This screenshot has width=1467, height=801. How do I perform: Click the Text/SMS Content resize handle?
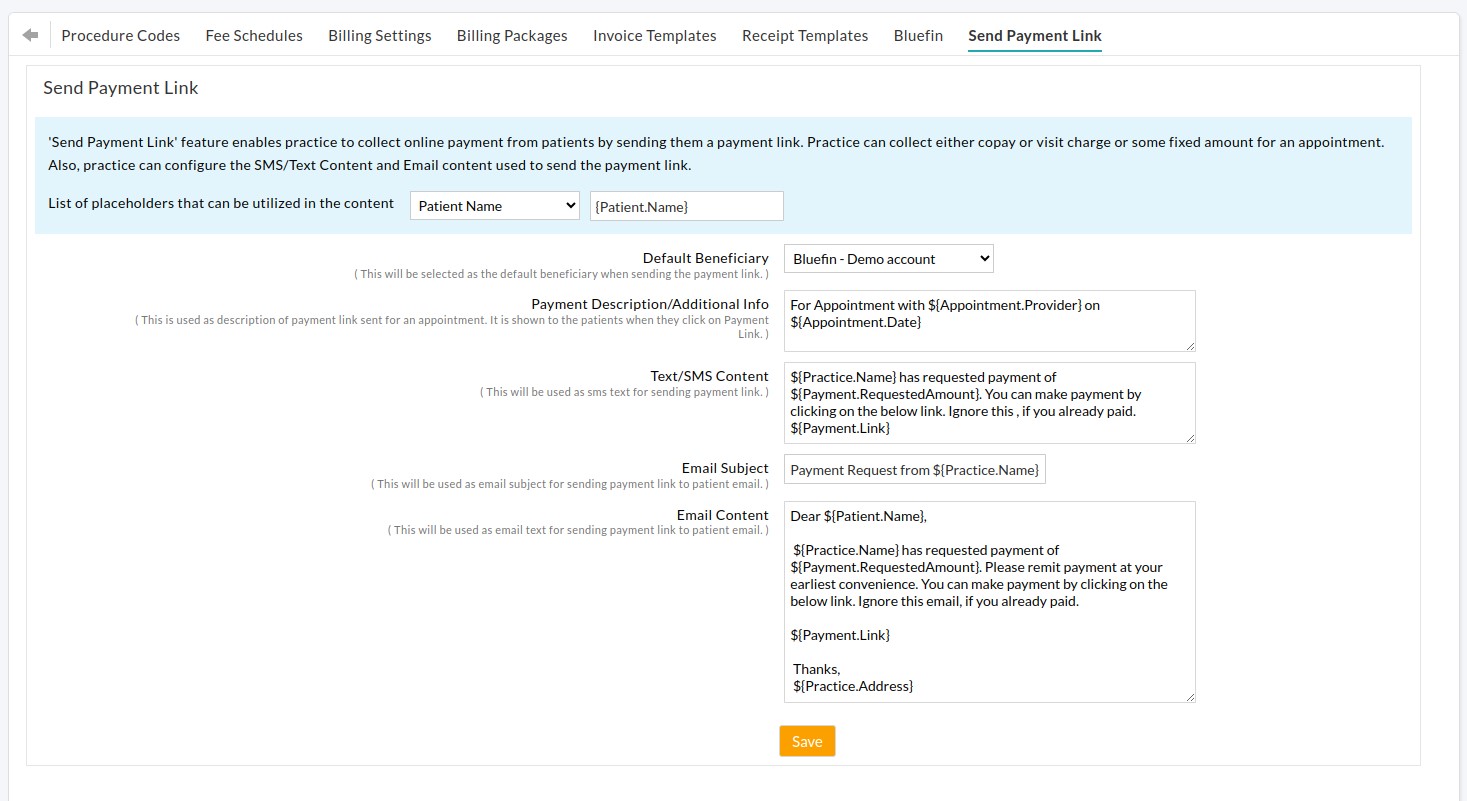click(x=1189, y=437)
